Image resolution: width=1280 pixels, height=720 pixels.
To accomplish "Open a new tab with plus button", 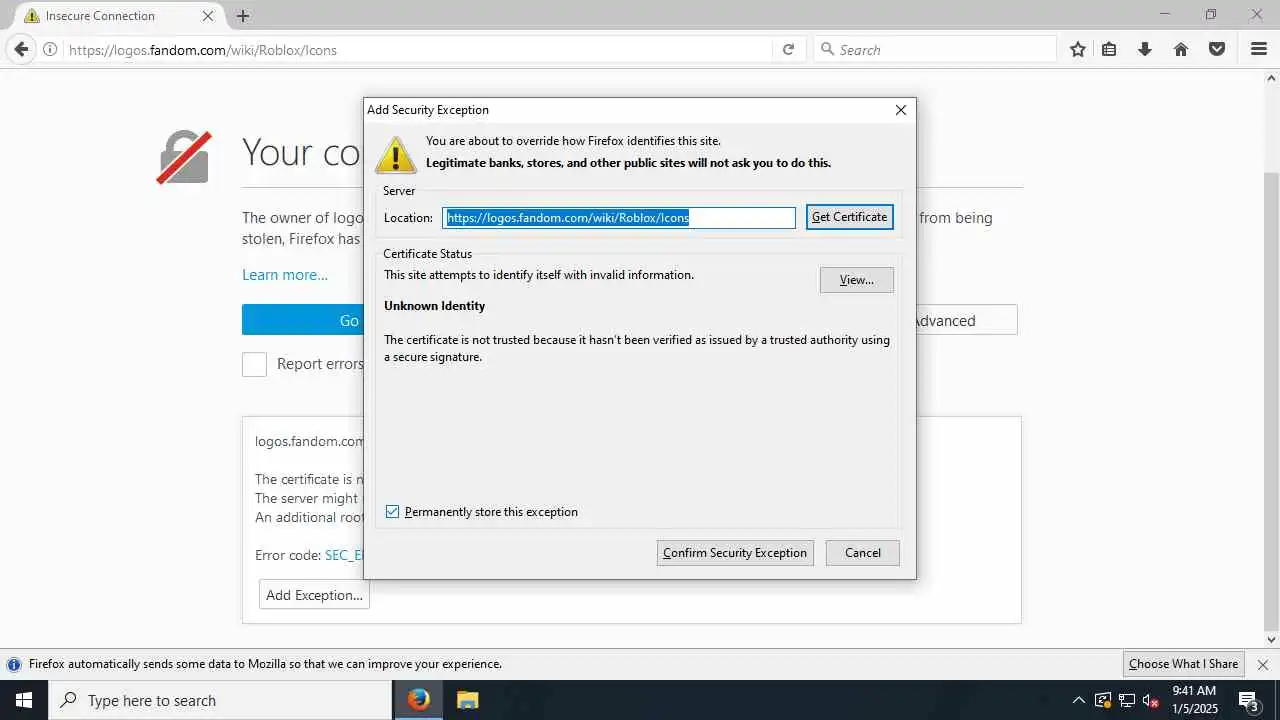I will (x=243, y=16).
